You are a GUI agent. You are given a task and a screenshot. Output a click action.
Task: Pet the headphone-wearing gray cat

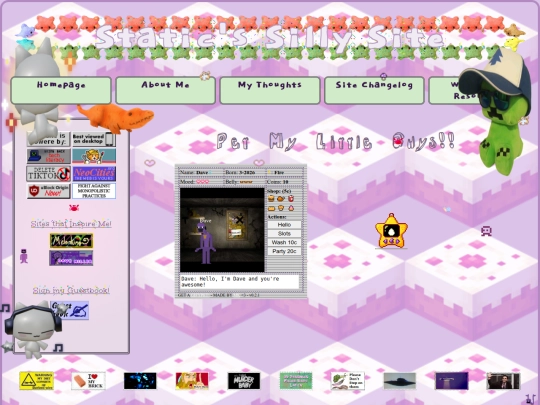click(x=33, y=330)
